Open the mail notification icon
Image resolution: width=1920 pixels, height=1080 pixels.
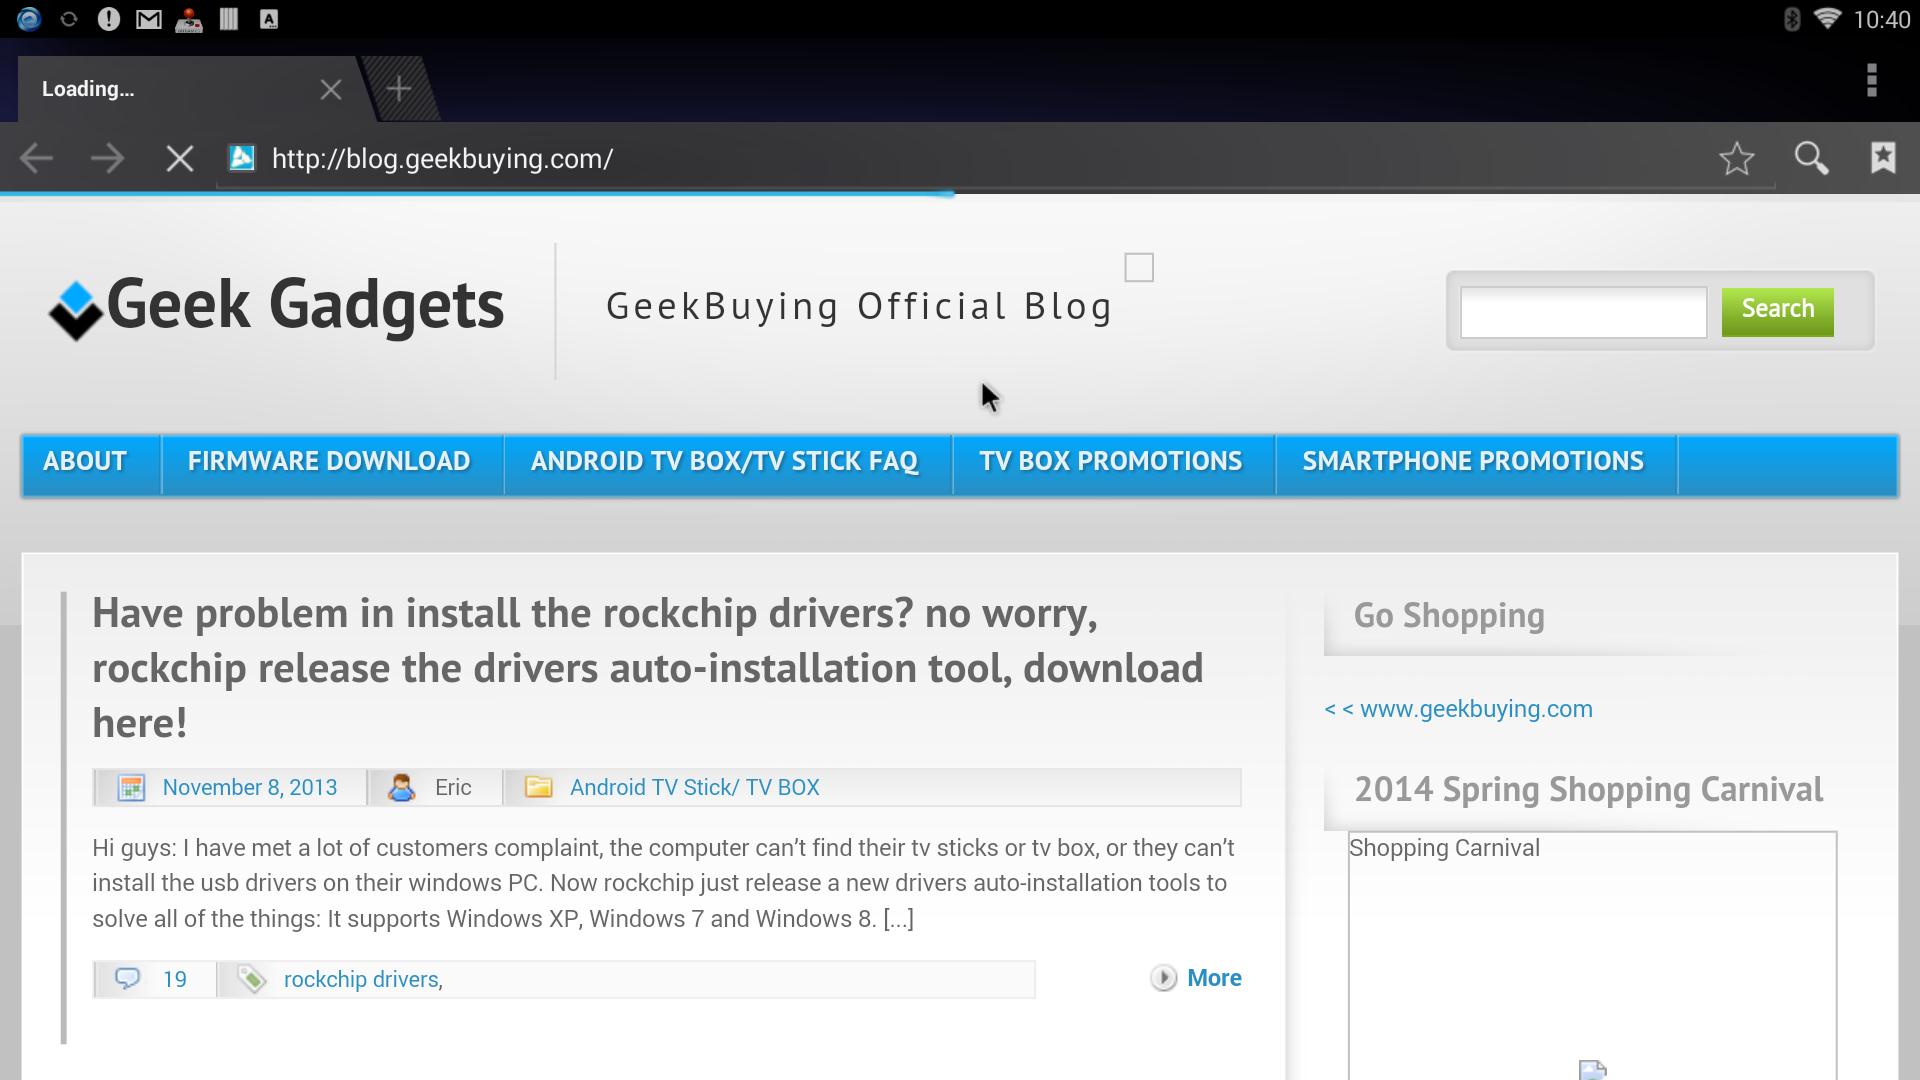tap(149, 19)
